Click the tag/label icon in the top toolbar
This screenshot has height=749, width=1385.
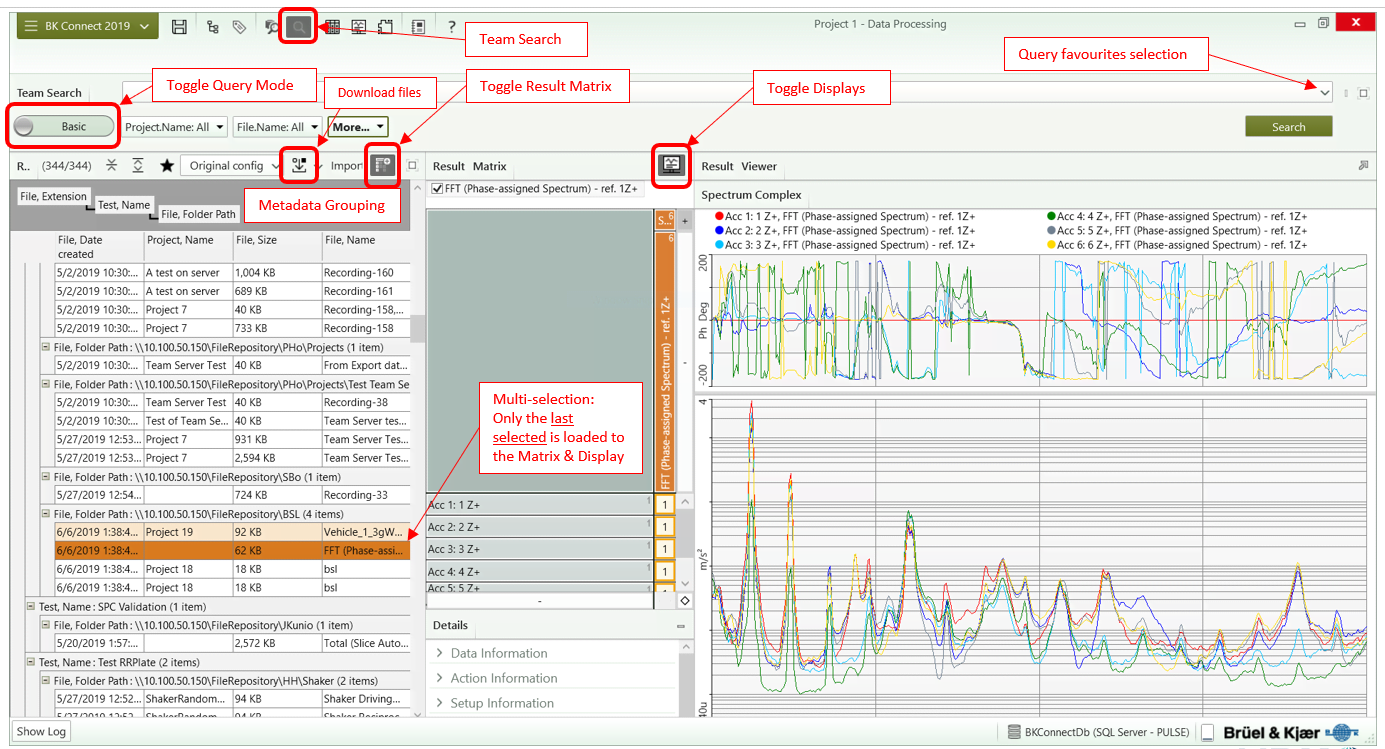tap(239, 26)
